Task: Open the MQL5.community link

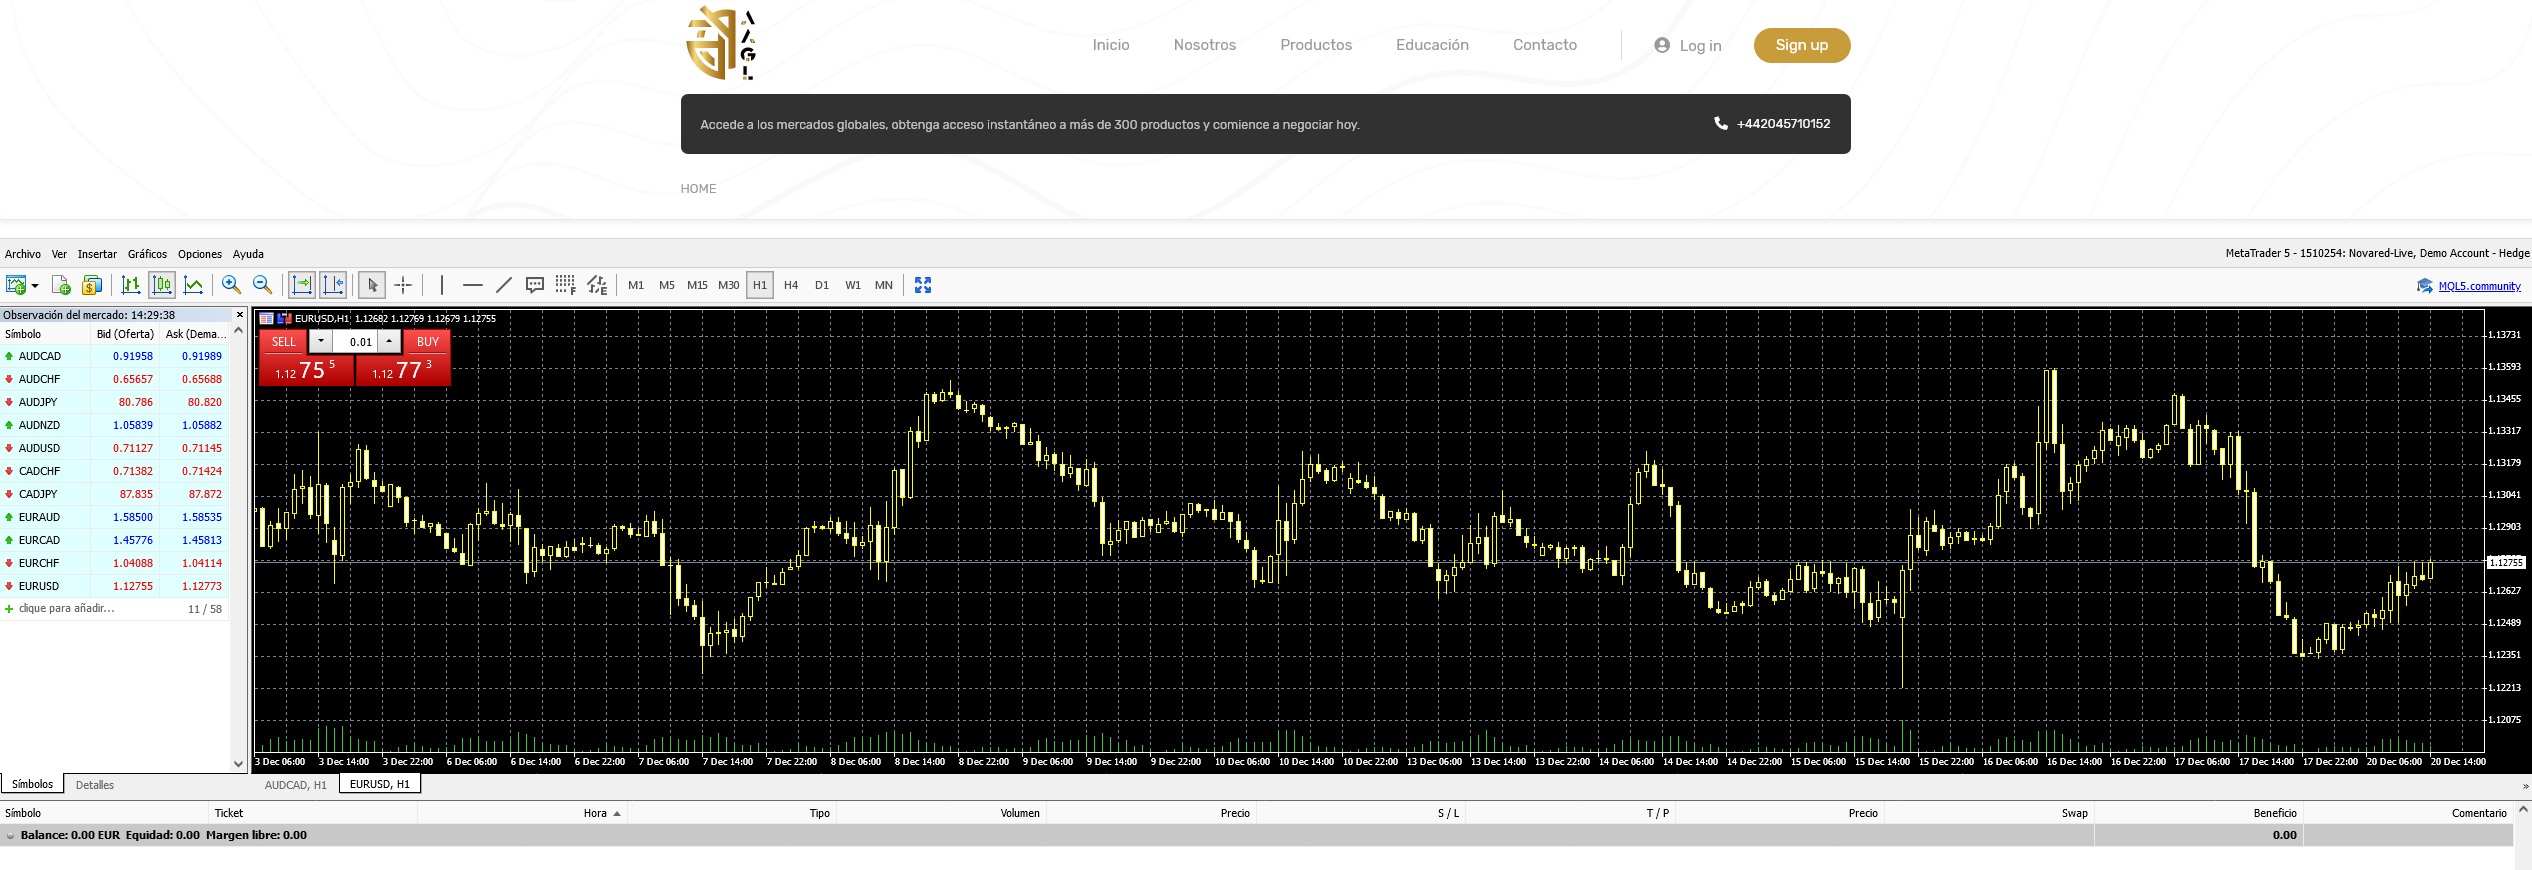Action: click(2479, 286)
